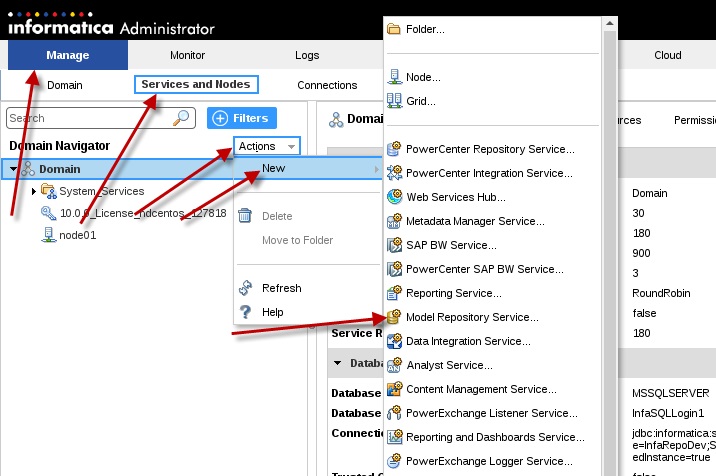The height and width of the screenshot is (476, 716).
Task: Click Metadata Manager Service icon
Action: [394, 221]
